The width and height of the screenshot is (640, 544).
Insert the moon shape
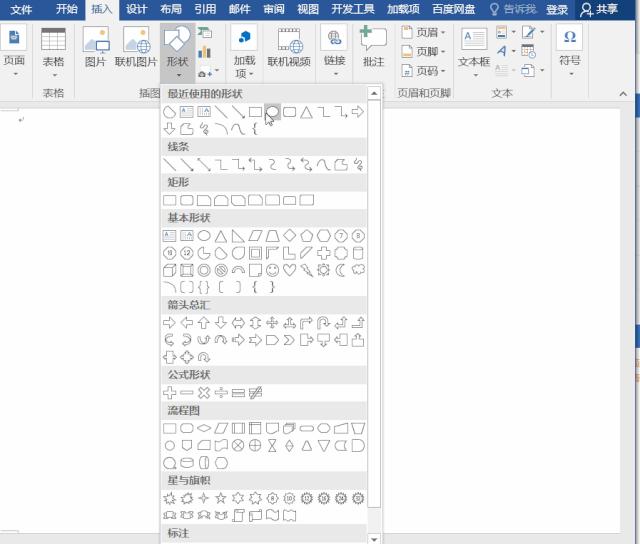click(341, 270)
